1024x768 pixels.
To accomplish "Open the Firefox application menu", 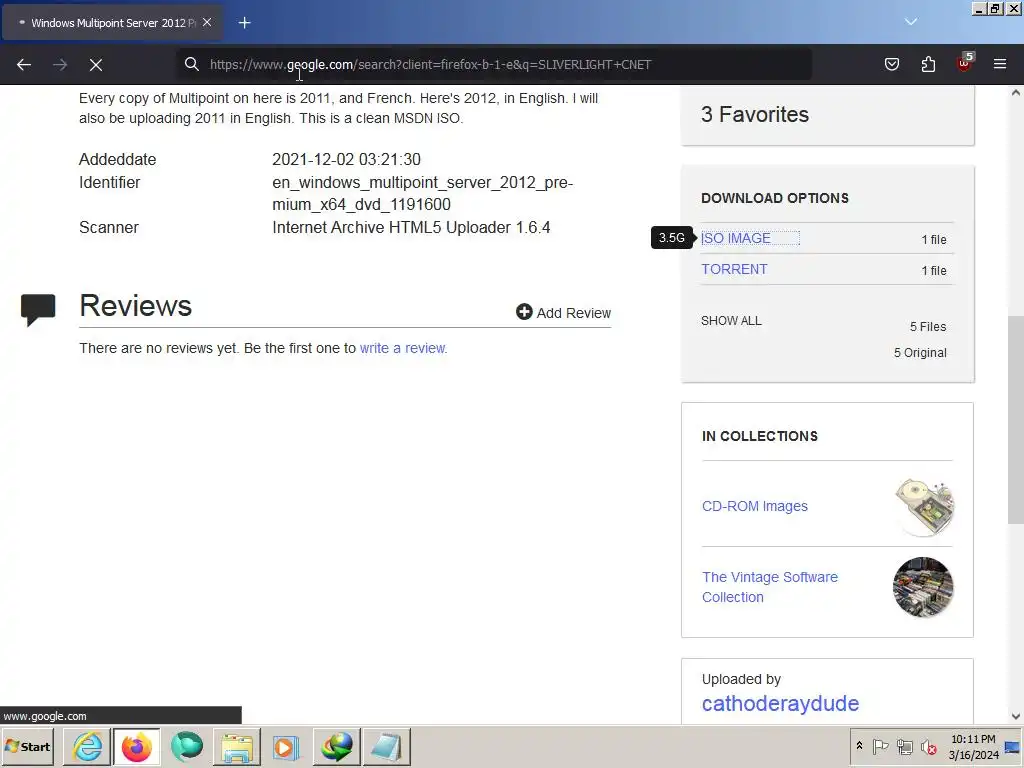I will [x=1000, y=64].
